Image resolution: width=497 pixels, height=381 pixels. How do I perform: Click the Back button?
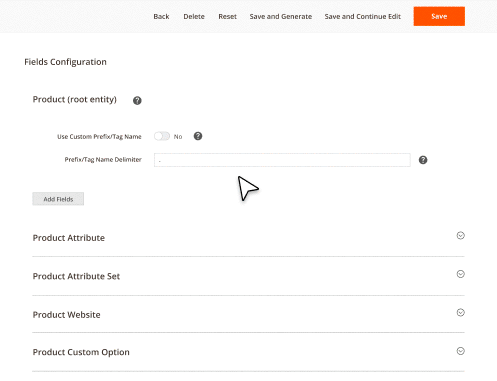tap(161, 16)
